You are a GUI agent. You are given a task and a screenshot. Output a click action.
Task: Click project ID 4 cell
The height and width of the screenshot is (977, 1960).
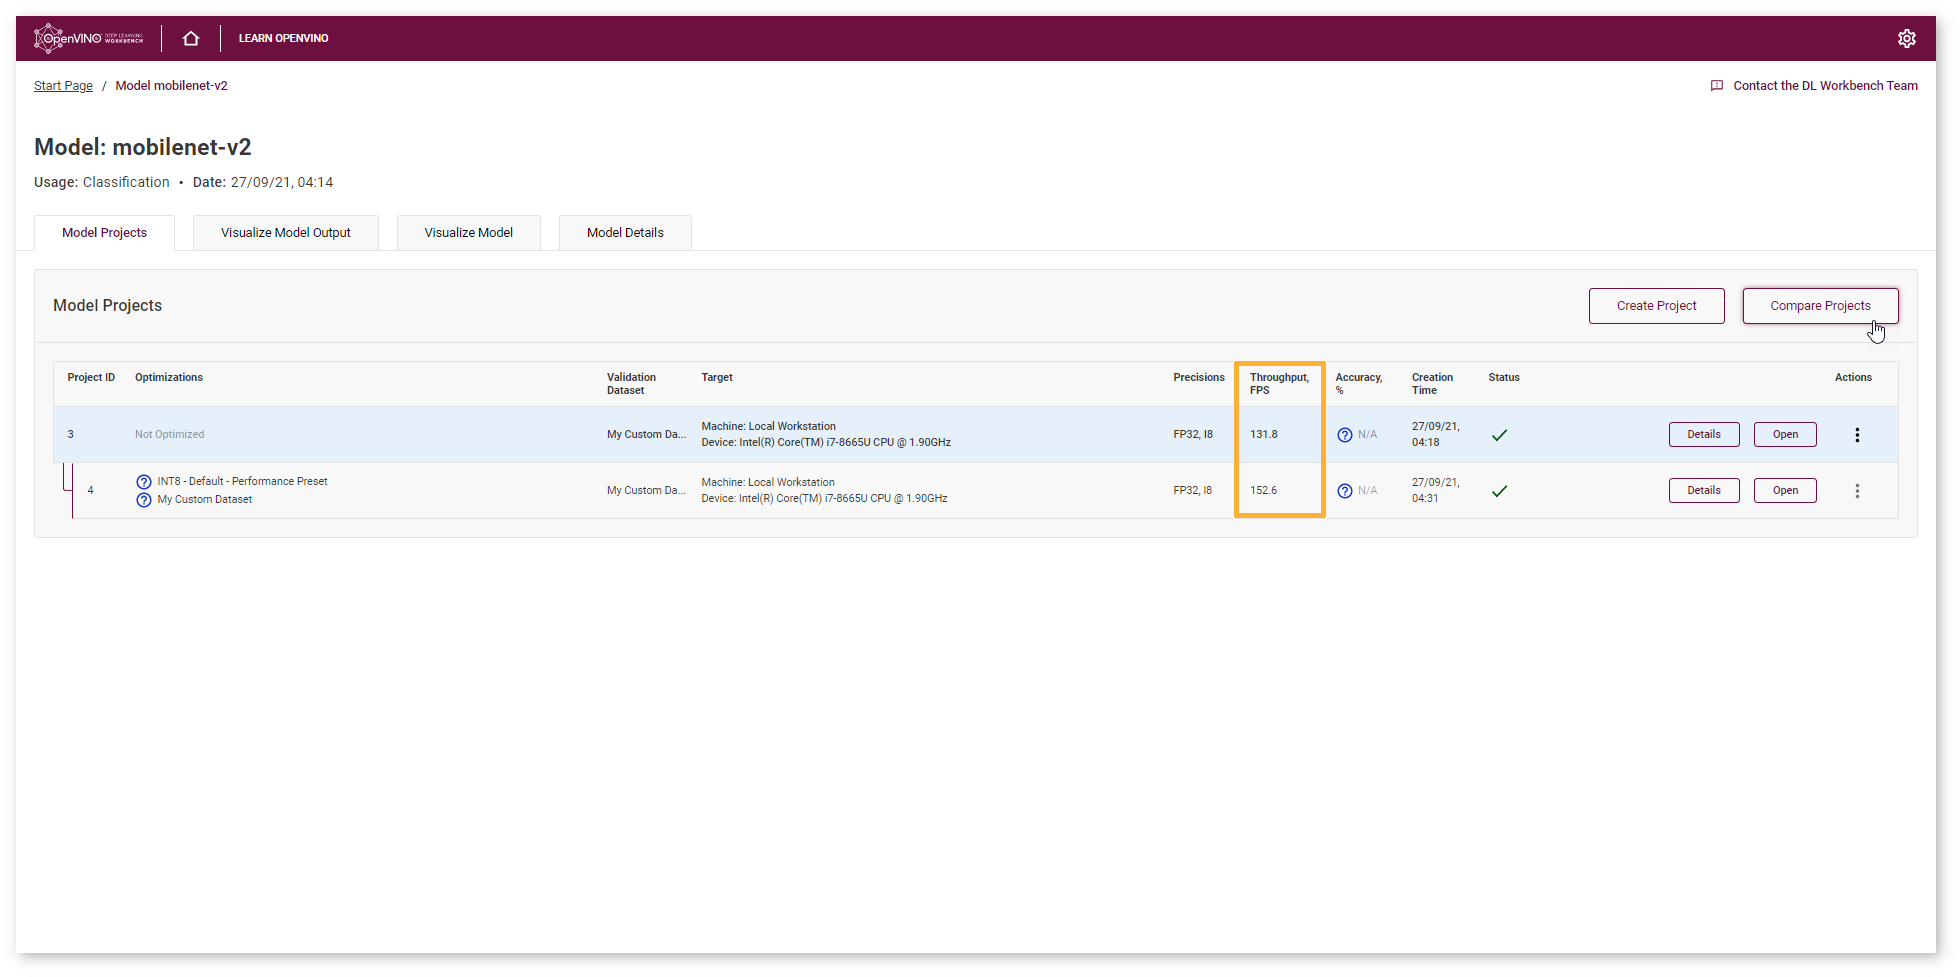(x=90, y=491)
